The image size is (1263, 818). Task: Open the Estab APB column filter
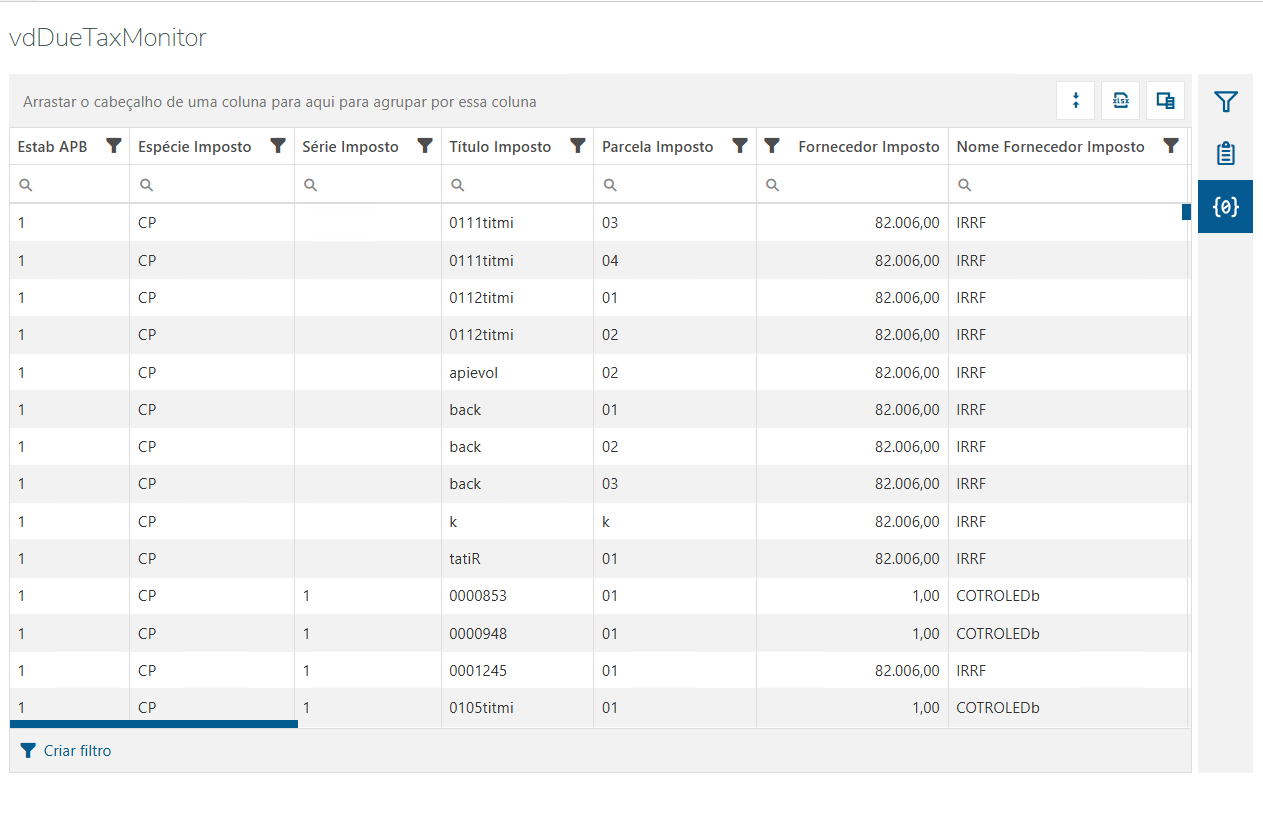(114, 146)
